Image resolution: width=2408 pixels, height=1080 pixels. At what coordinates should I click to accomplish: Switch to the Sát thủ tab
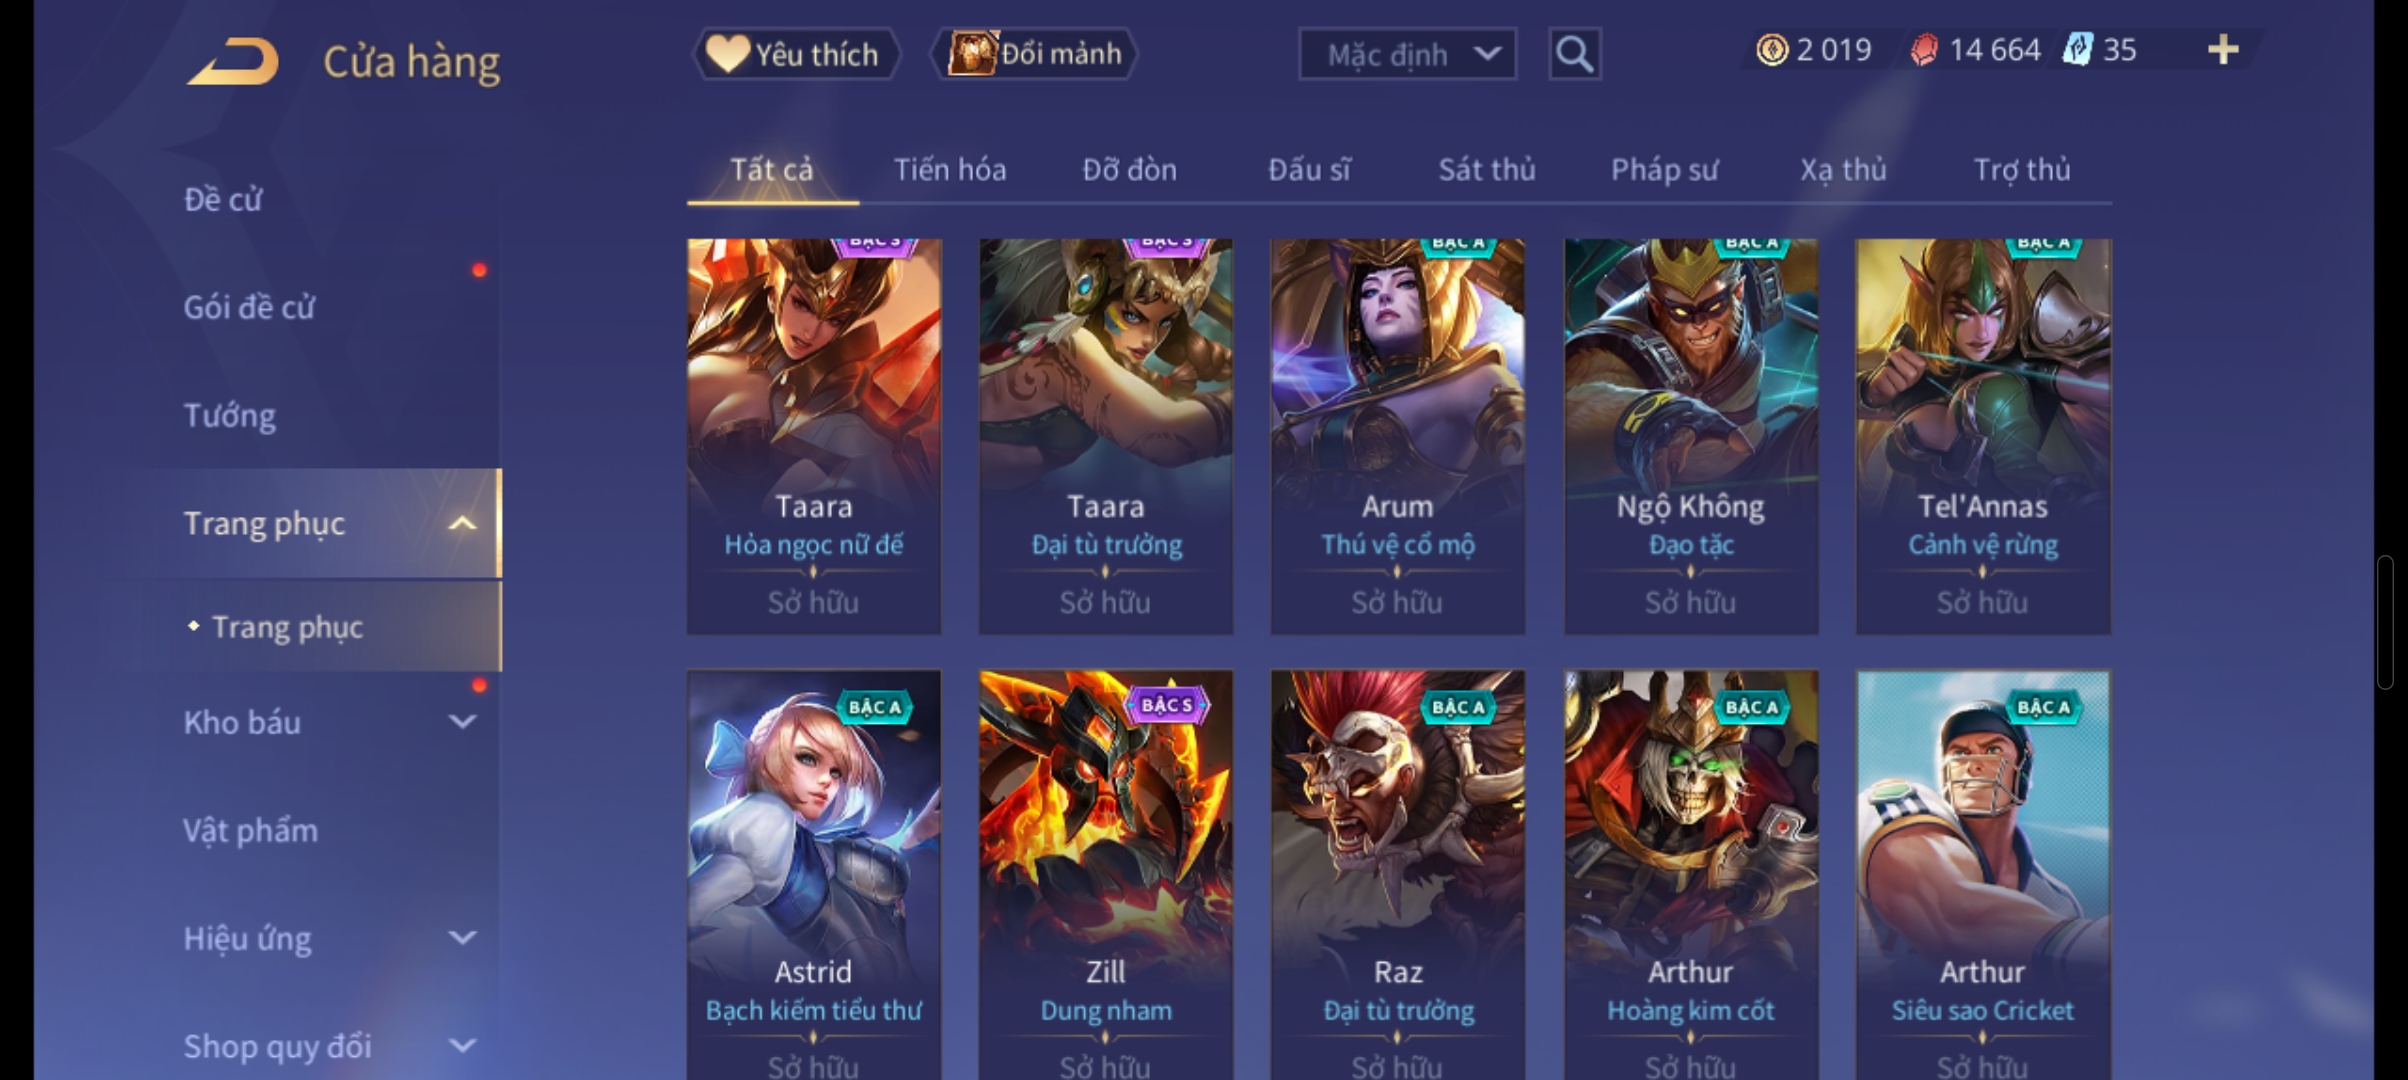1487,170
